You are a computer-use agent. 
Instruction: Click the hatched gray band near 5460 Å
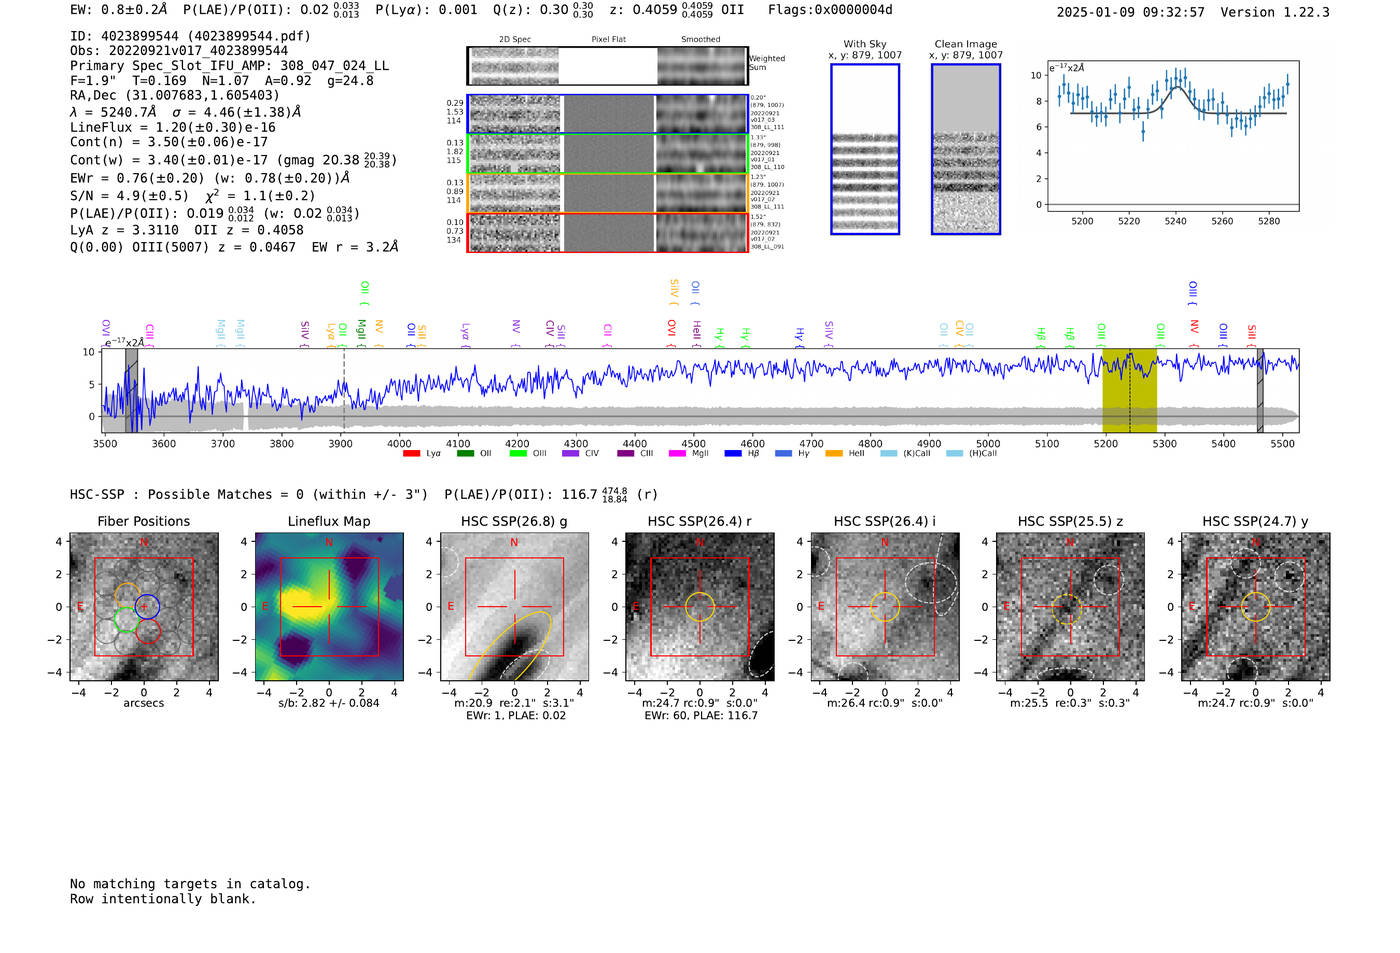[1260, 390]
